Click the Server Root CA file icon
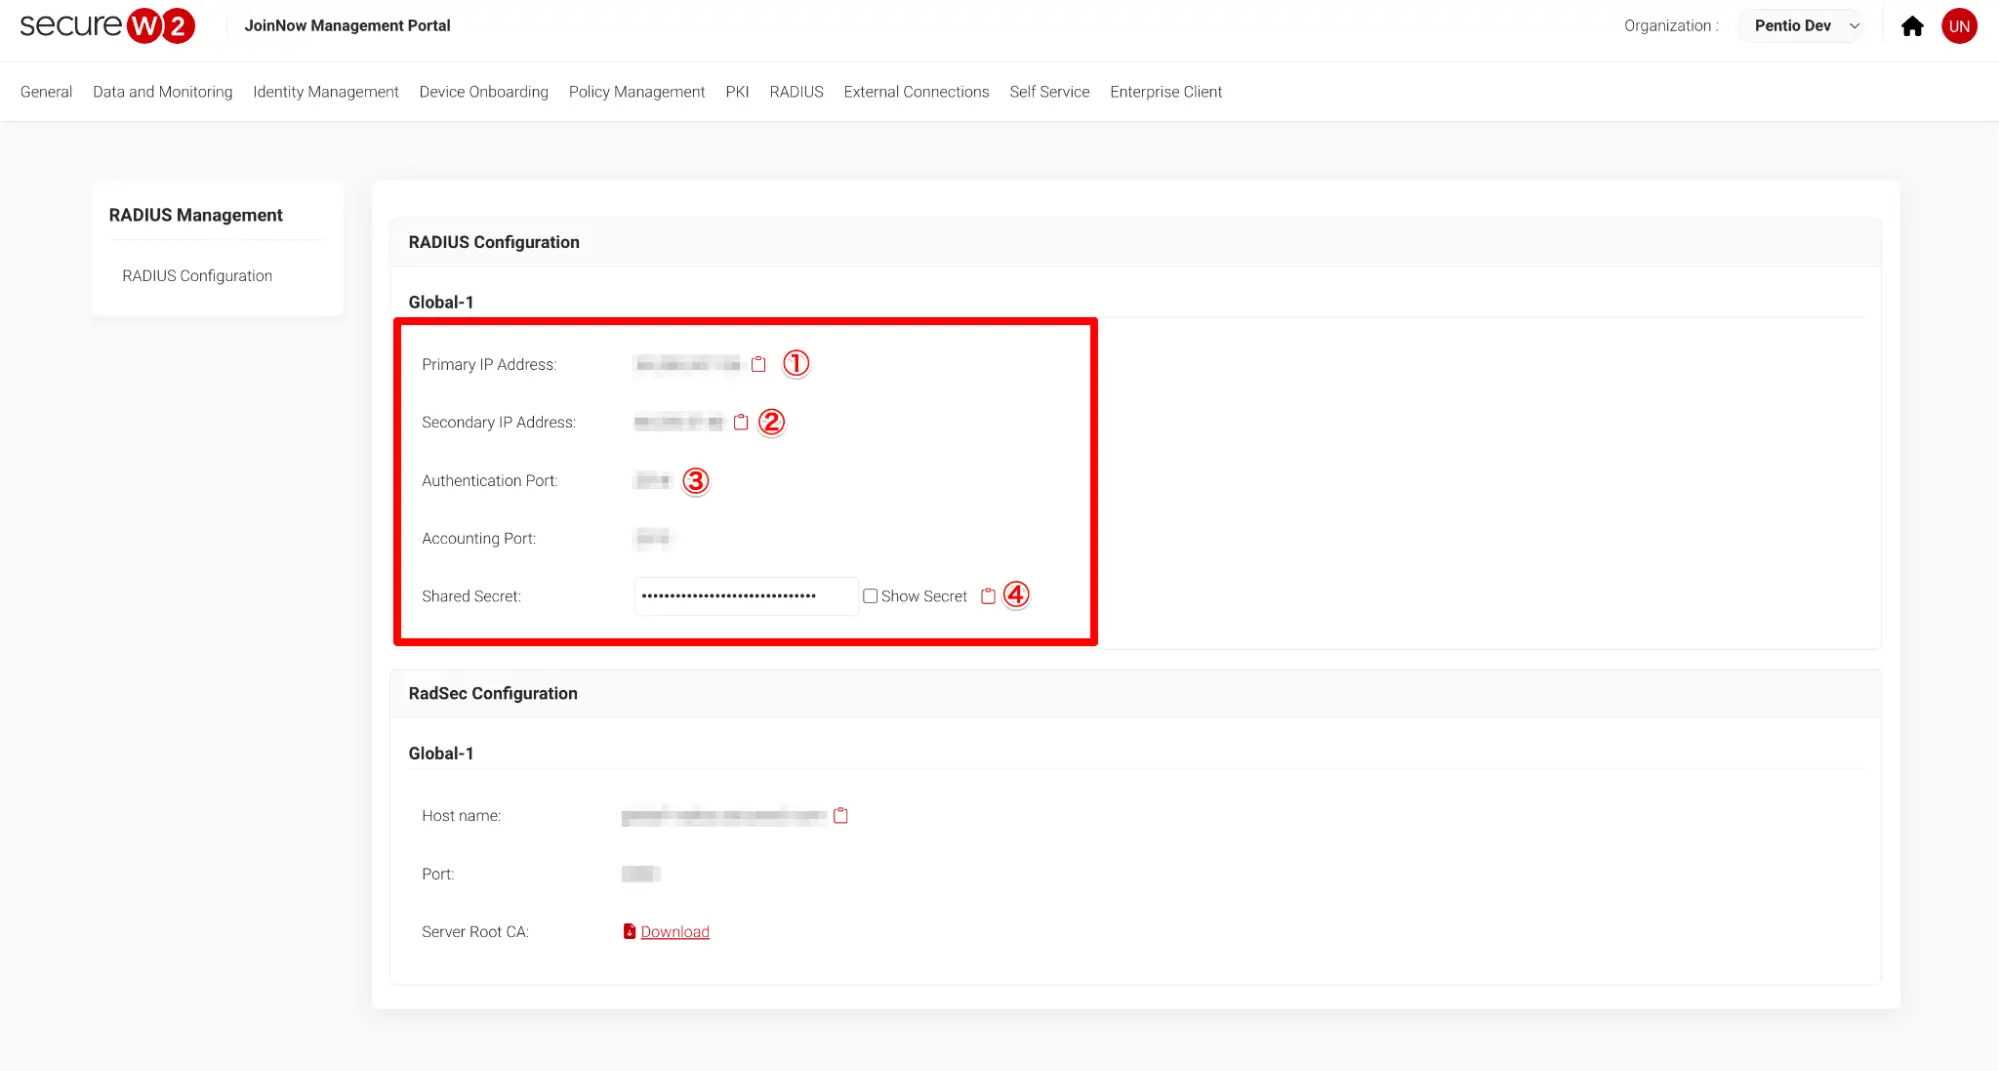The width and height of the screenshot is (1999, 1071). (629, 932)
